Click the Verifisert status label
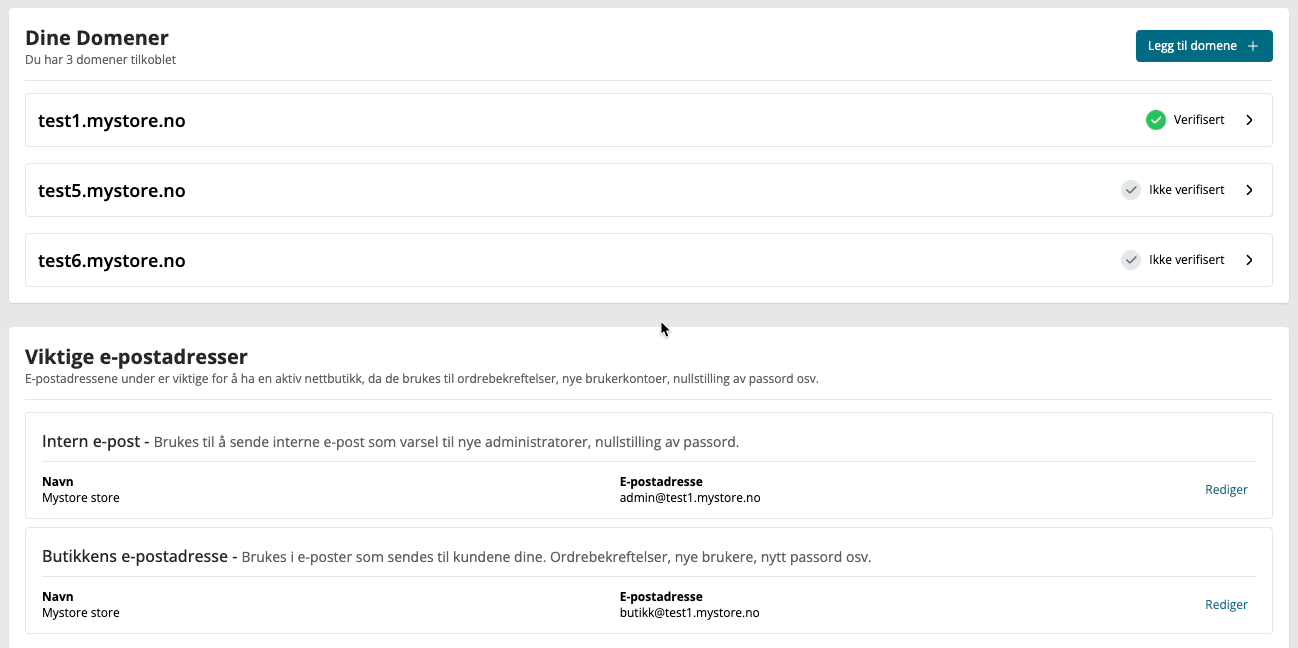The height and width of the screenshot is (648, 1298). [x=1199, y=120]
